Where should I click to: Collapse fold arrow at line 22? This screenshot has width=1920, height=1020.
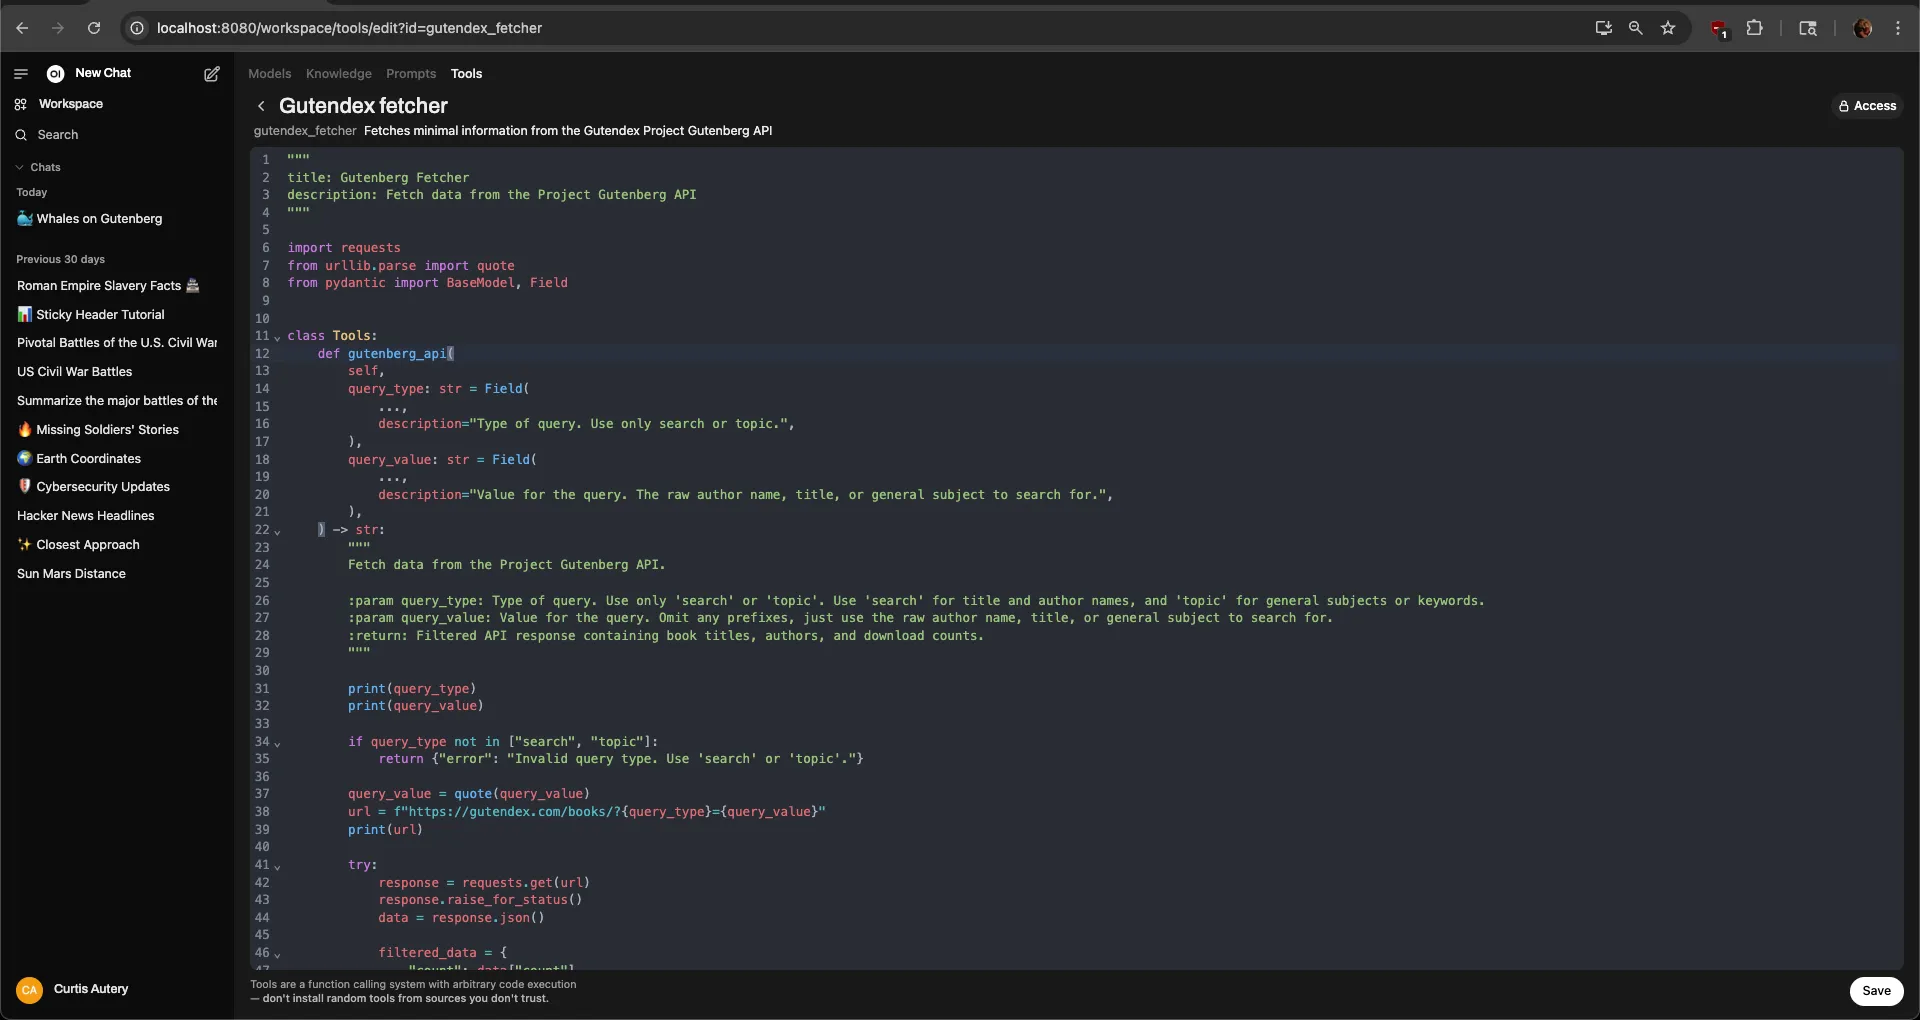point(277,531)
